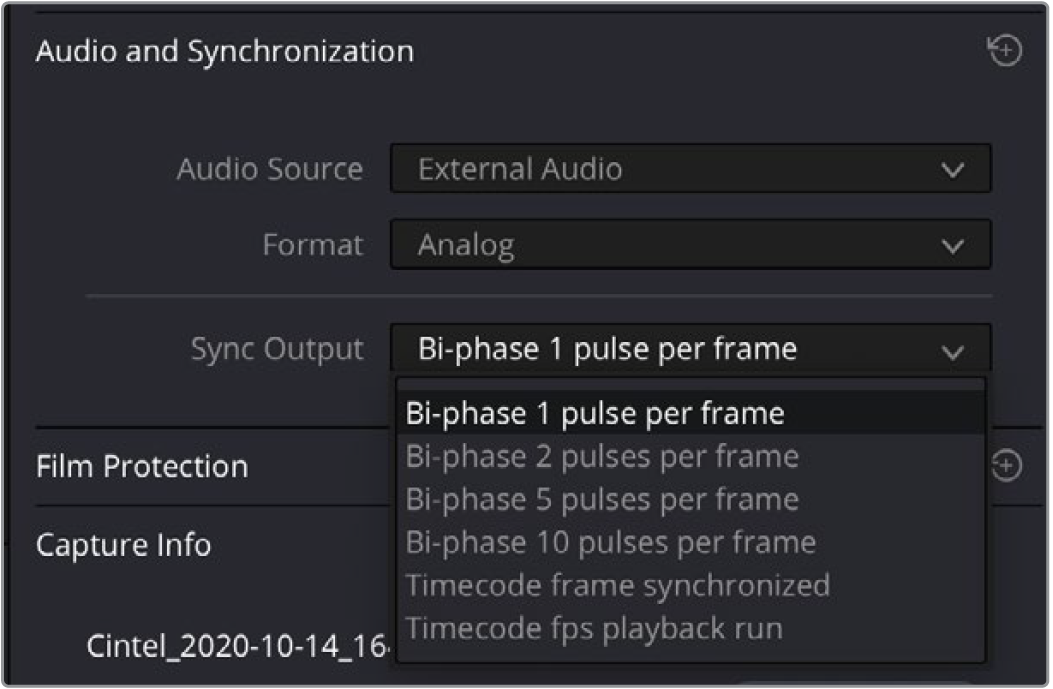Click the Format chevron arrow
This screenshot has height=689, width=1053.
[x=953, y=246]
